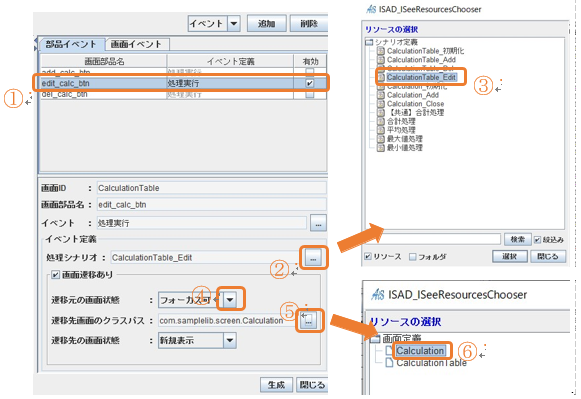The width and height of the screenshot is (581, 399).
Task: Open the browse button next to イベント field
Action: (x=318, y=223)
